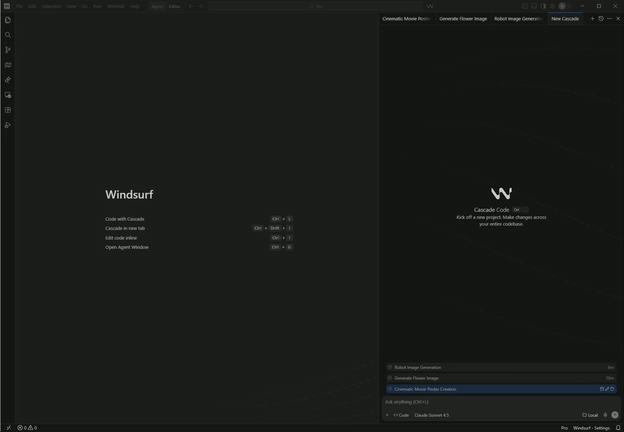Open the Extensions grid icon

(8, 110)
